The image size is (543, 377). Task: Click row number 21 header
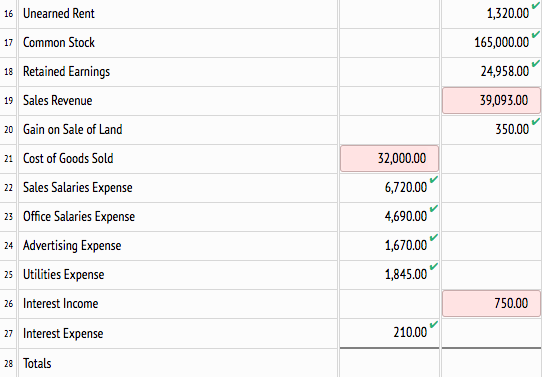pos(8,159)
